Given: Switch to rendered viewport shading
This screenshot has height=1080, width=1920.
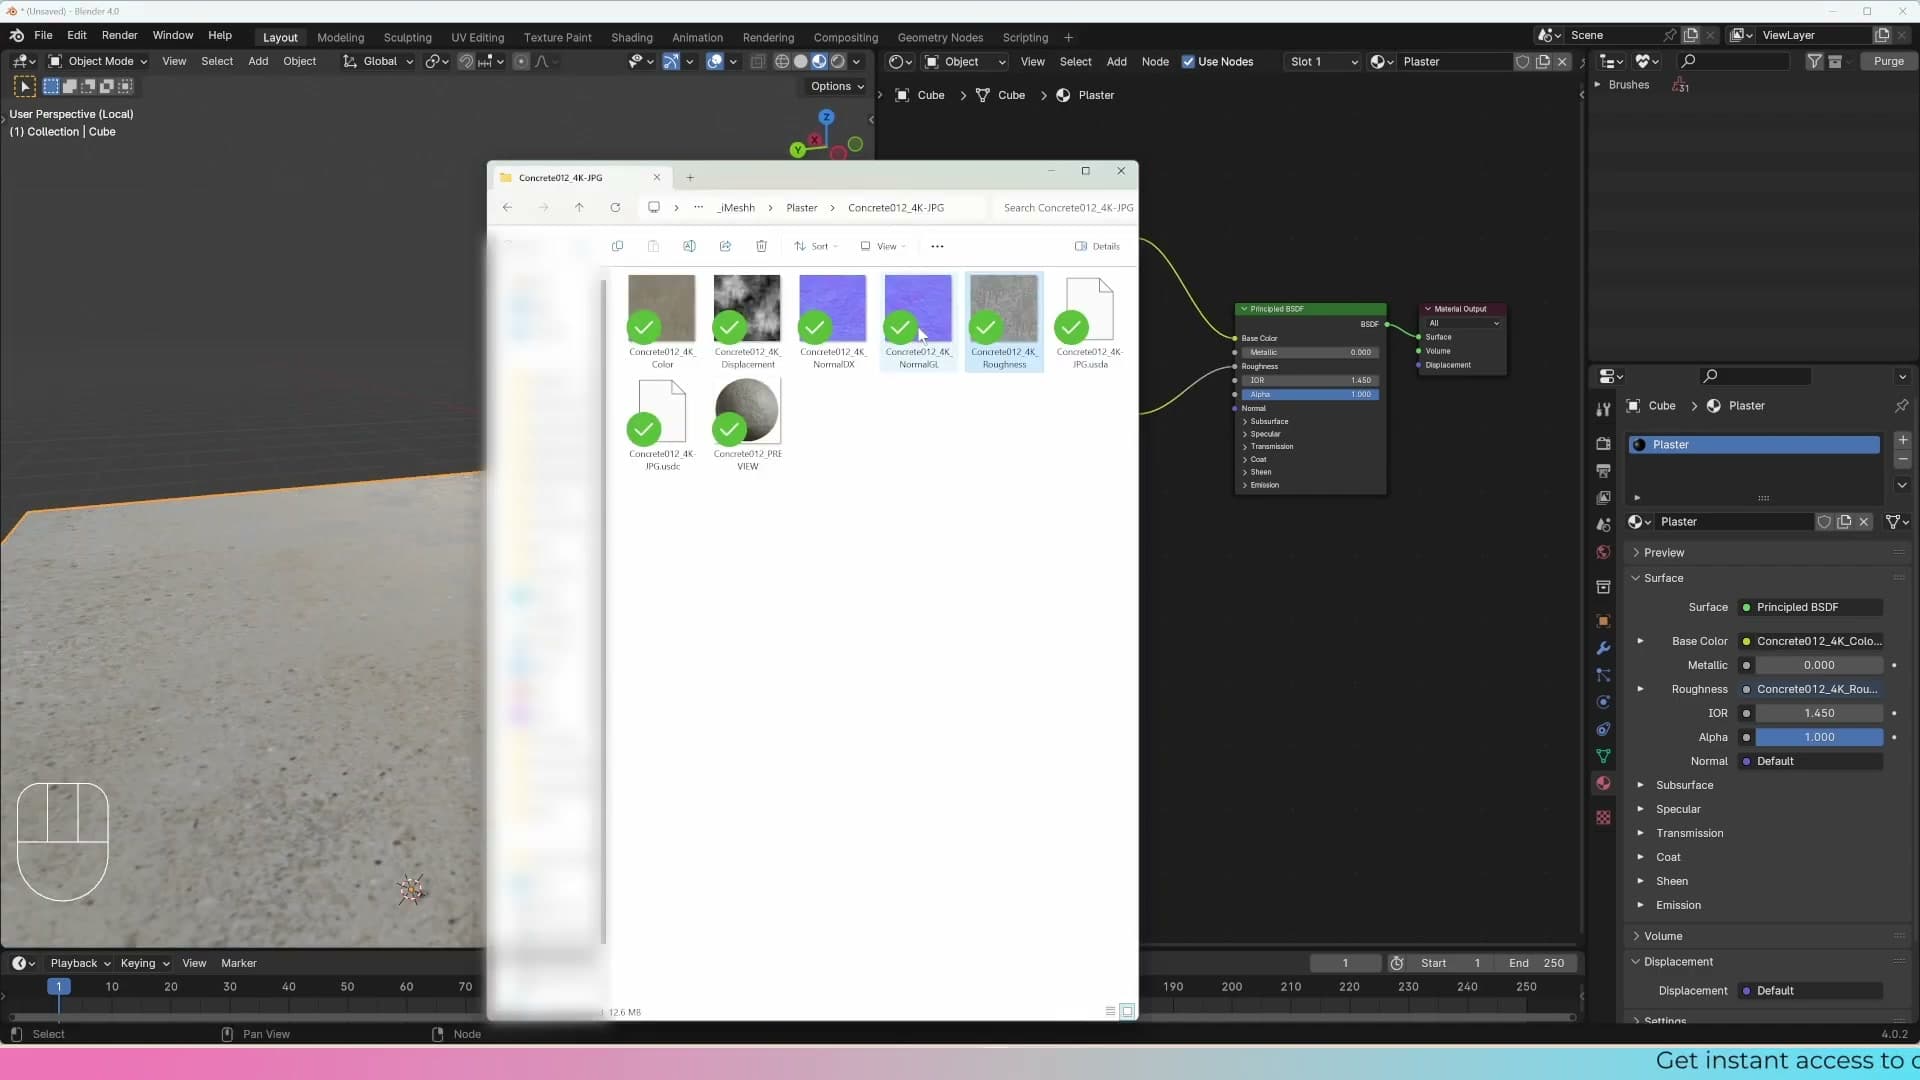Looking at the screenshot, I should [838, 62].
